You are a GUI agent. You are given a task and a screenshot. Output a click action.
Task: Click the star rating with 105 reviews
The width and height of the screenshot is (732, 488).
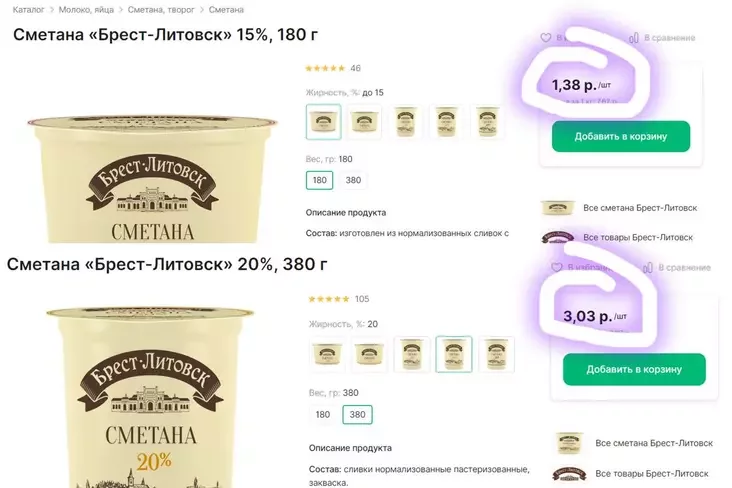coord(327,299)
